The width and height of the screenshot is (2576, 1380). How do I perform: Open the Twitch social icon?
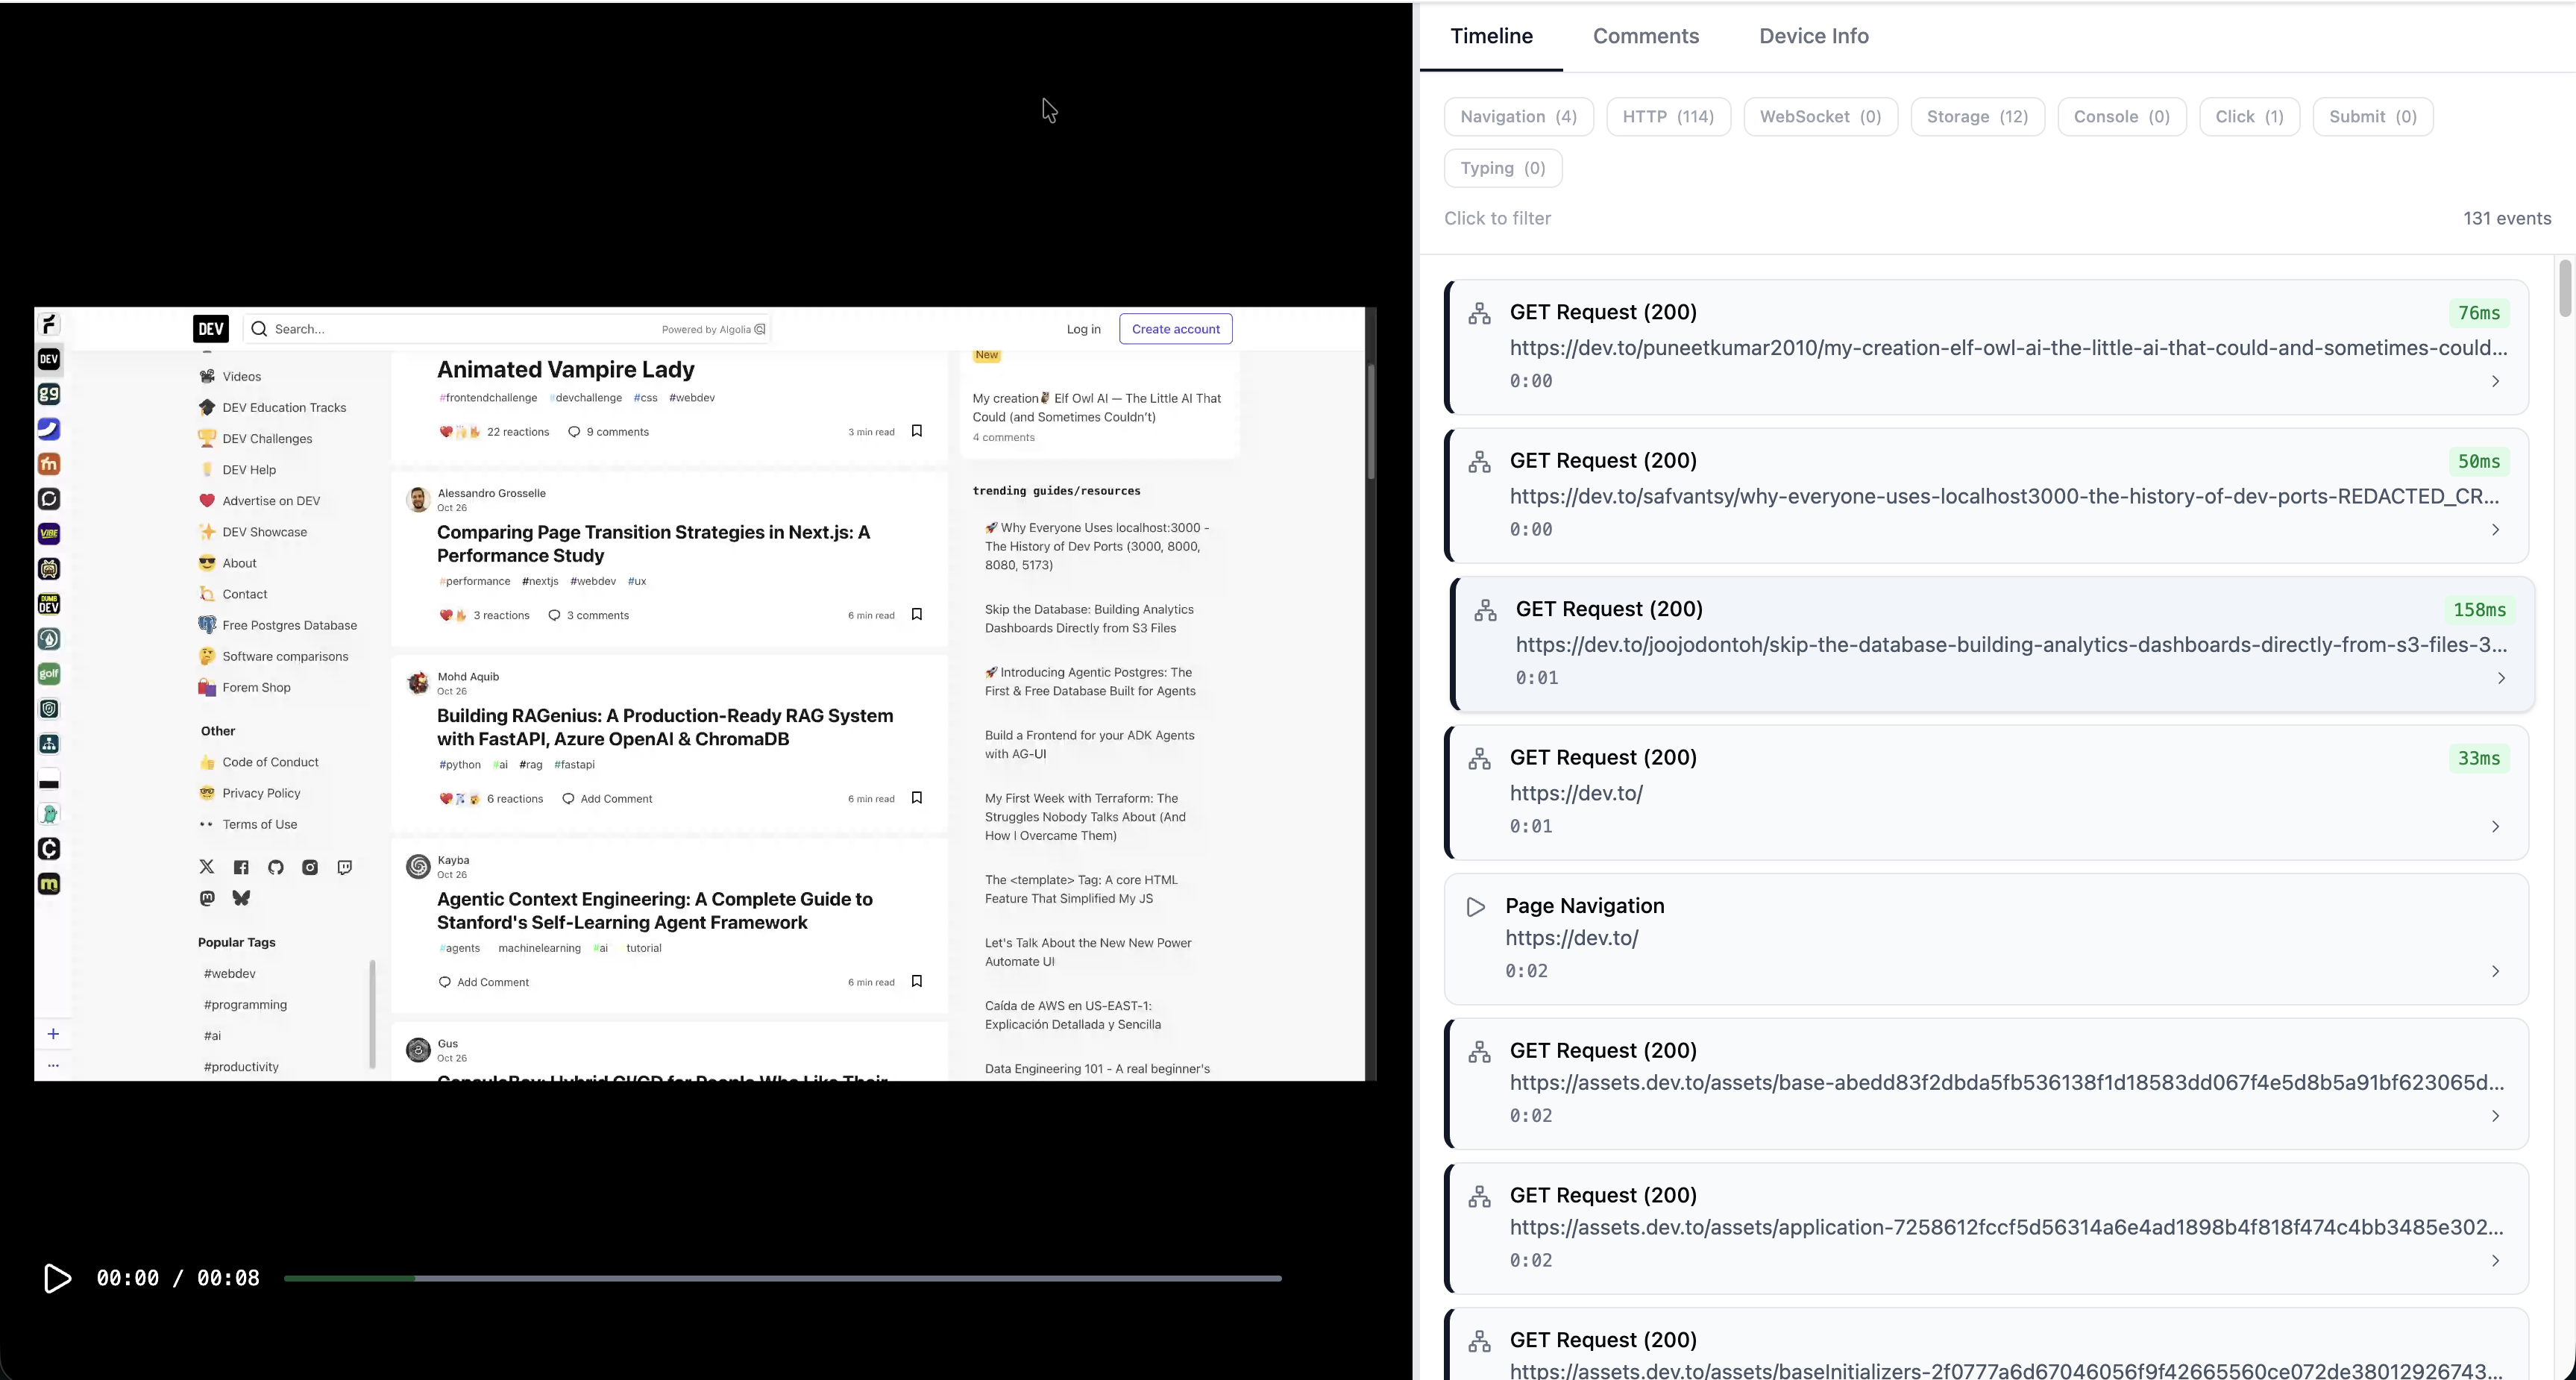point(344,867)
